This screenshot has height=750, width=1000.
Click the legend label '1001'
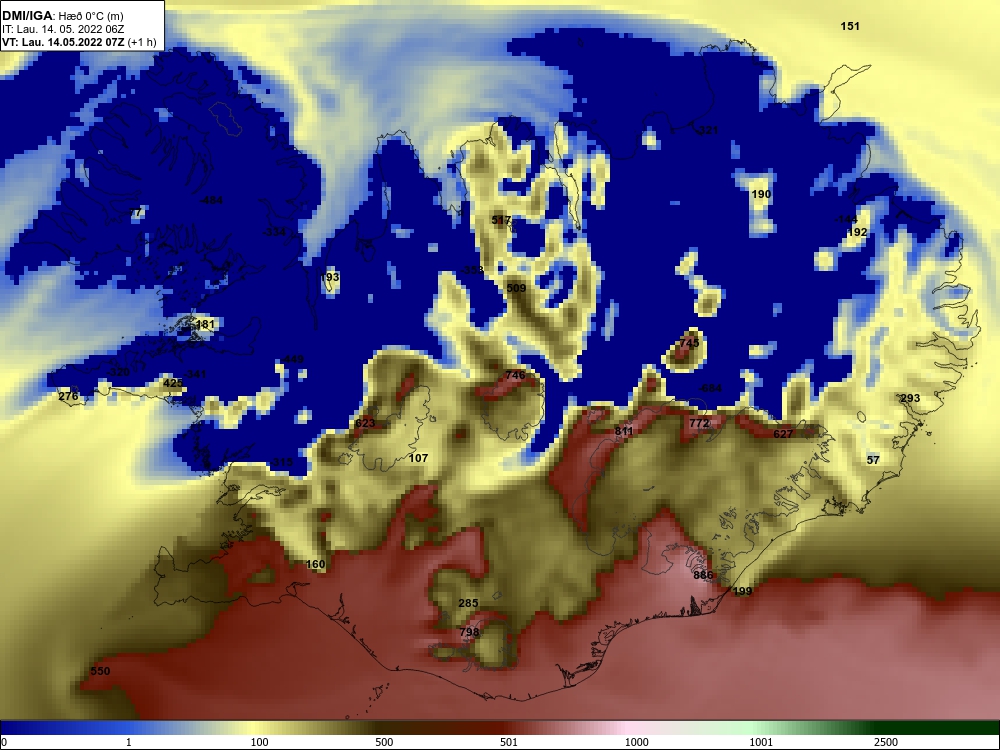(761, 742)
